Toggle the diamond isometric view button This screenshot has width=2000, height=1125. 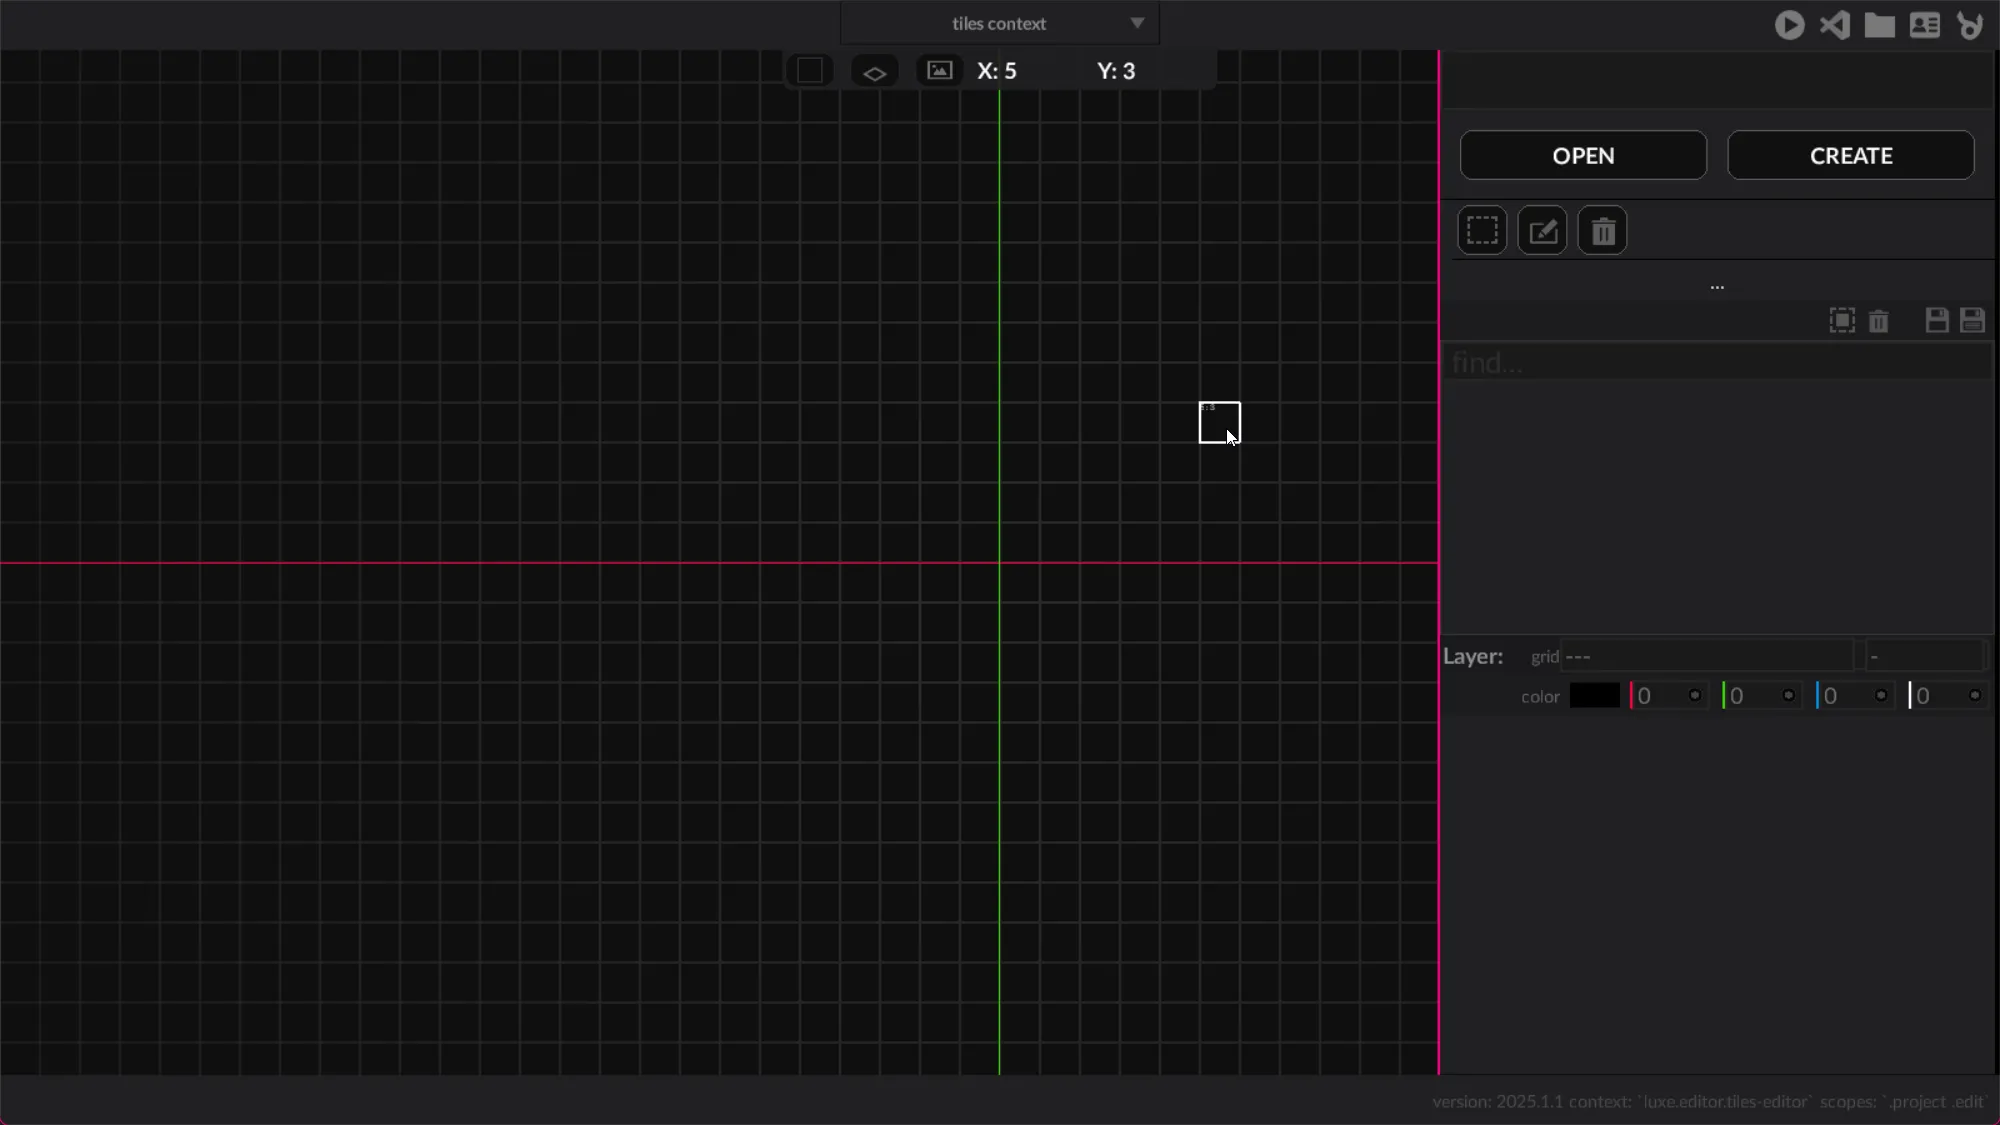coord(874,72)
